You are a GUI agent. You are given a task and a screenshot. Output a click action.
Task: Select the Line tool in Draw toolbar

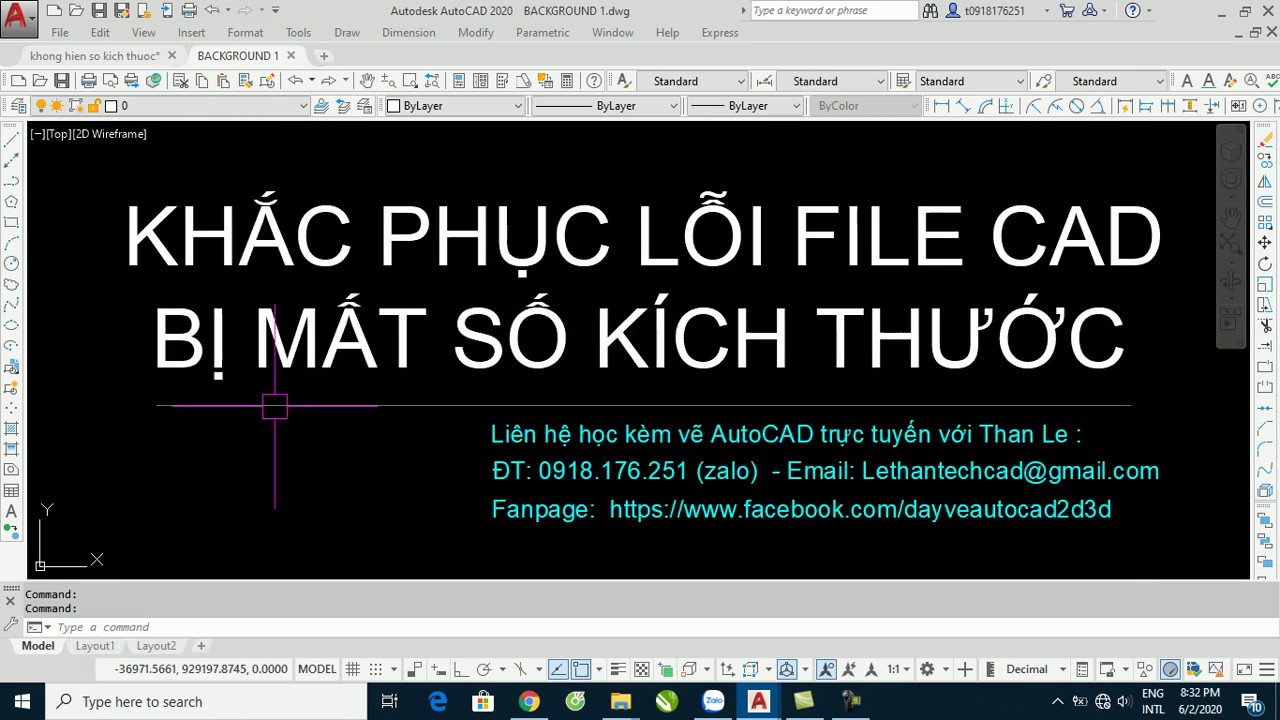pos(12,140)
